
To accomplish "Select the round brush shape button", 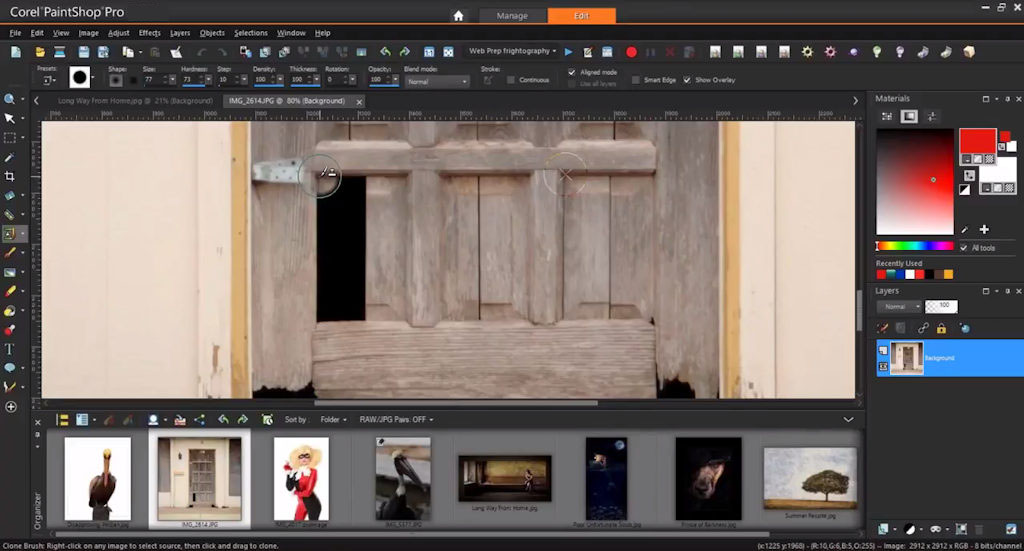I will tap(116, 80).
